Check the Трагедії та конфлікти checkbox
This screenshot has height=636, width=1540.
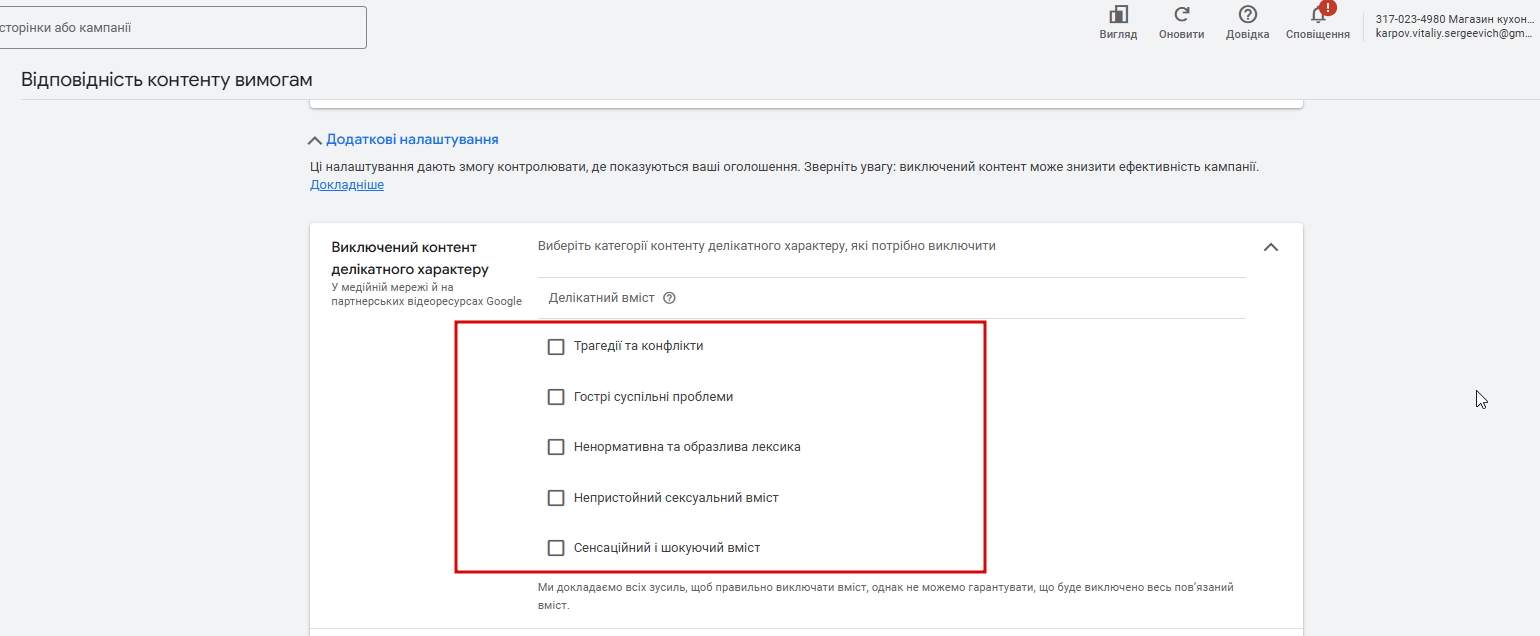point(556,346)
